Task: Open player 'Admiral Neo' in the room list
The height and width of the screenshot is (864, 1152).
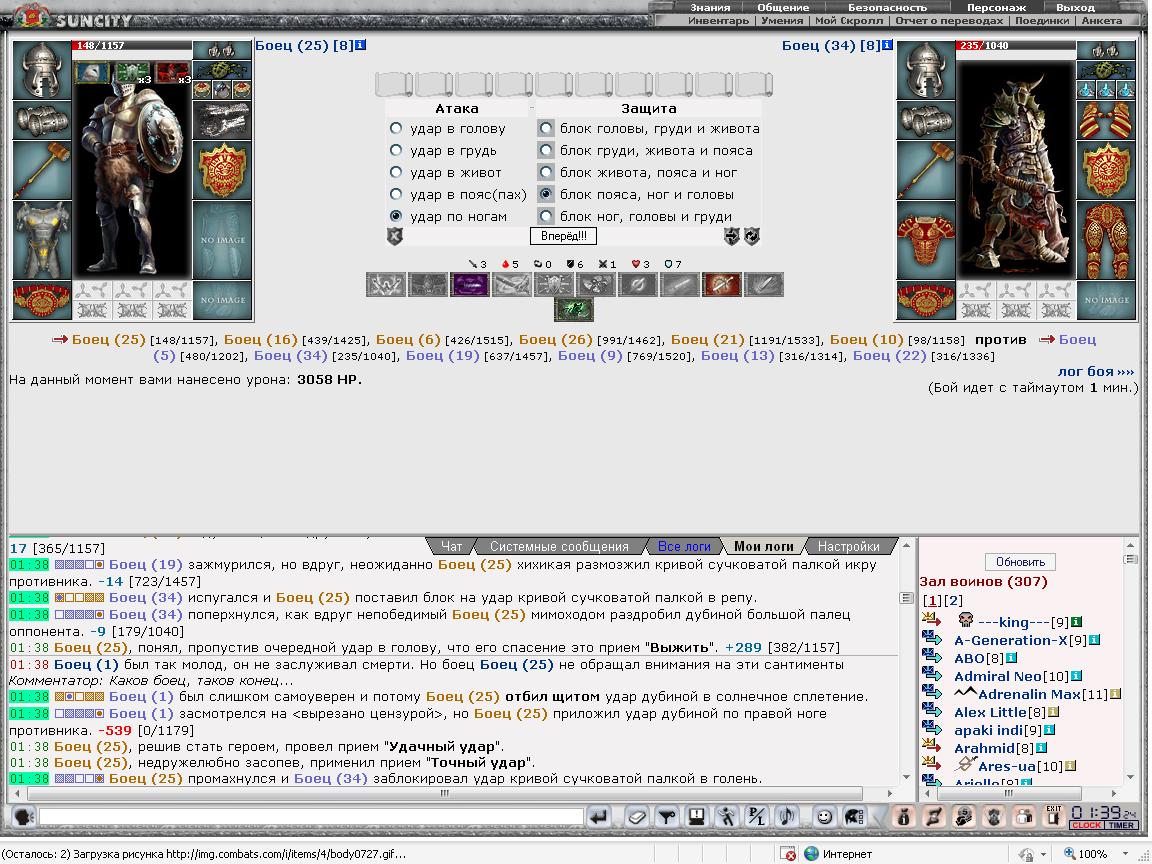Action: (998, 676)
